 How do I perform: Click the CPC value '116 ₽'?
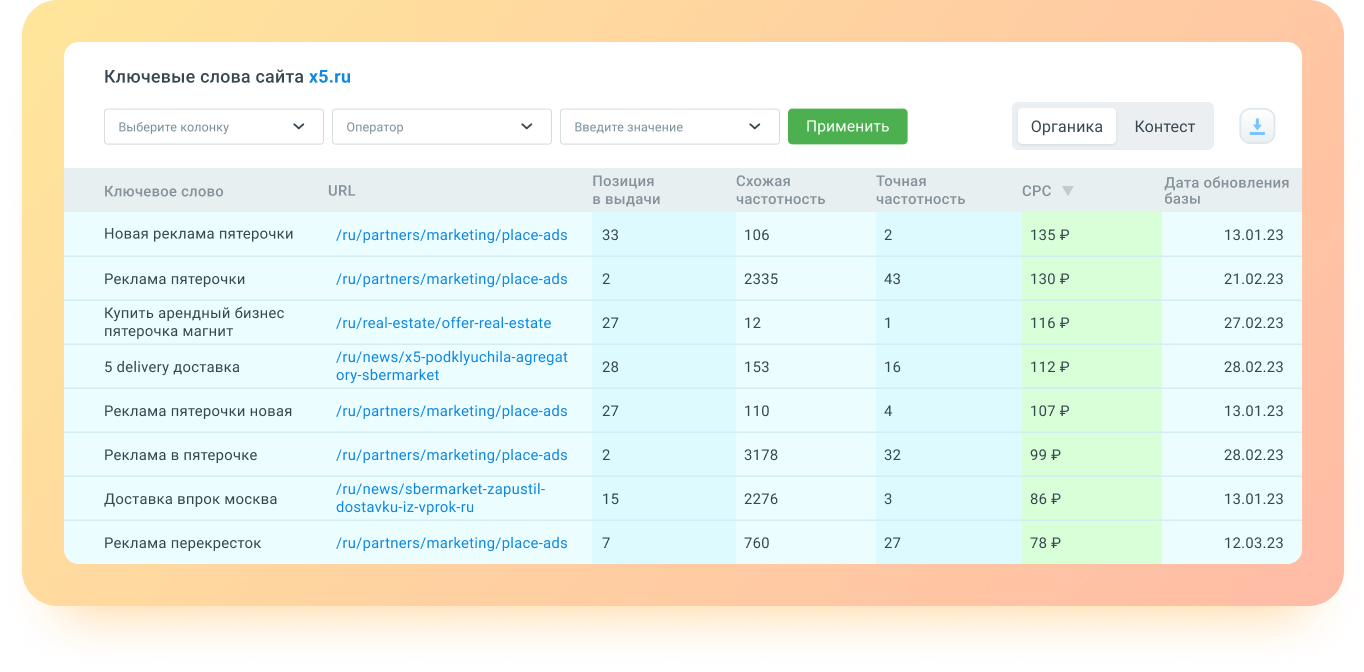[x=1050, y=323]
